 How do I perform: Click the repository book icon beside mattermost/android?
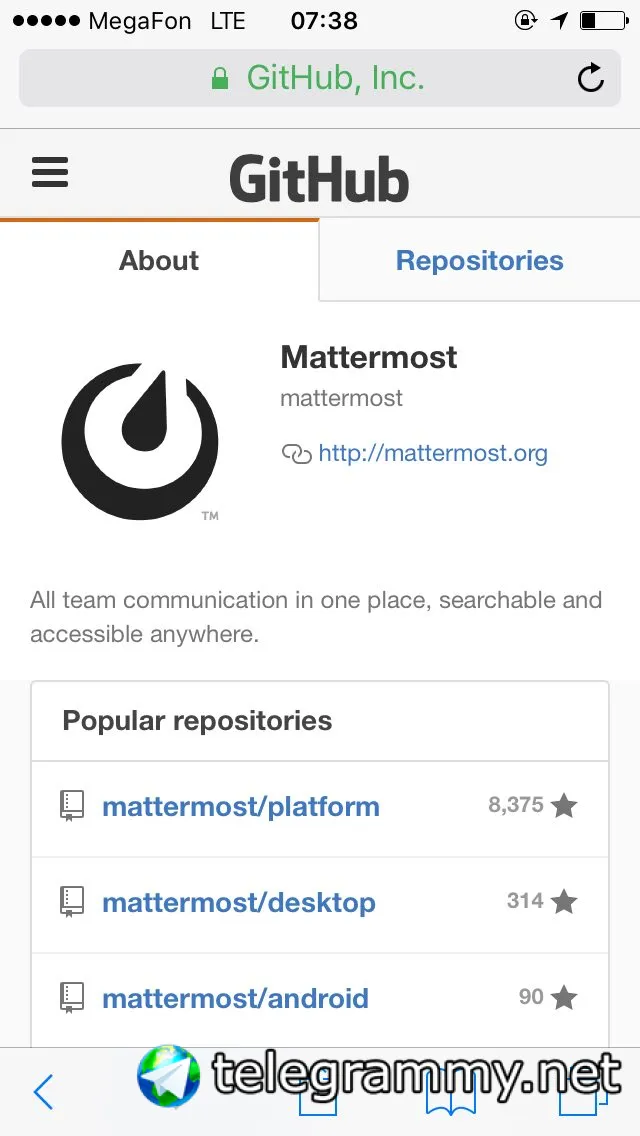coord(72,997)
